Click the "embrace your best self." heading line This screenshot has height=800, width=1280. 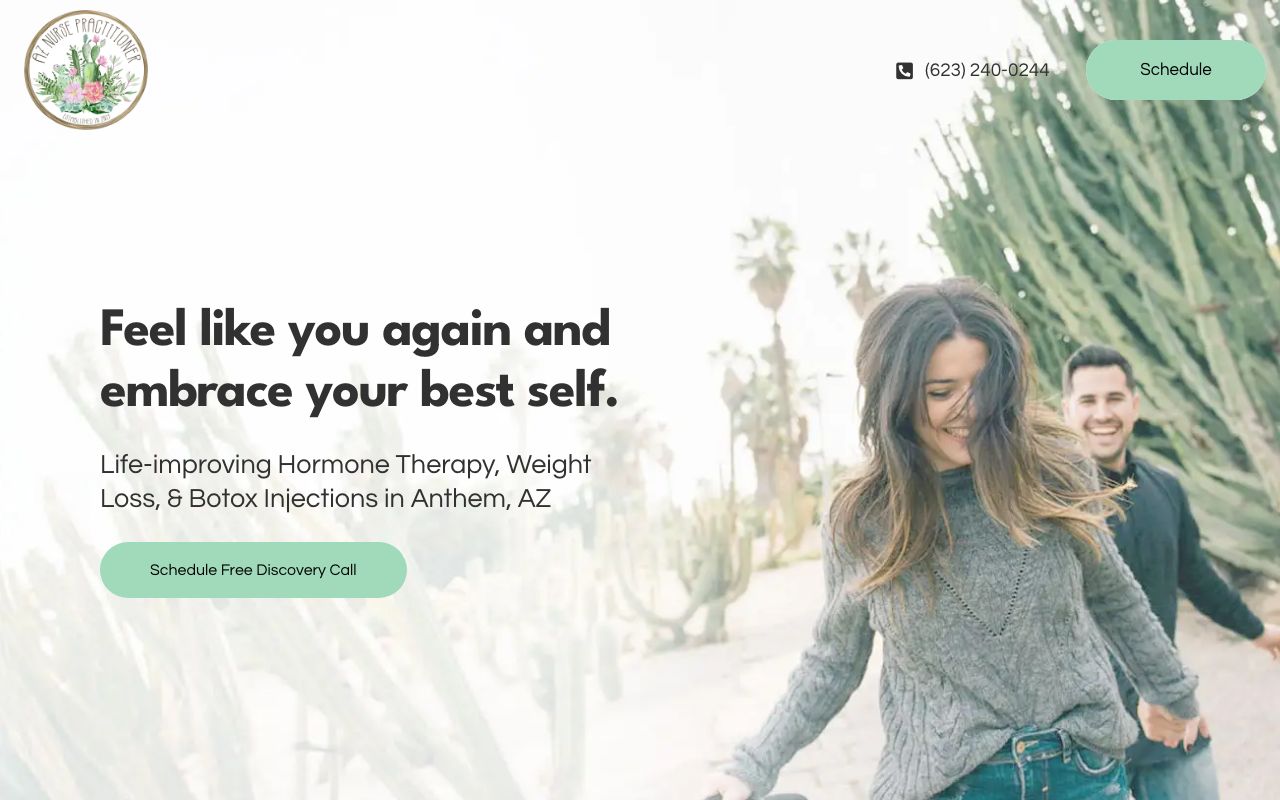pyautogui.click(x=359, y=391)
